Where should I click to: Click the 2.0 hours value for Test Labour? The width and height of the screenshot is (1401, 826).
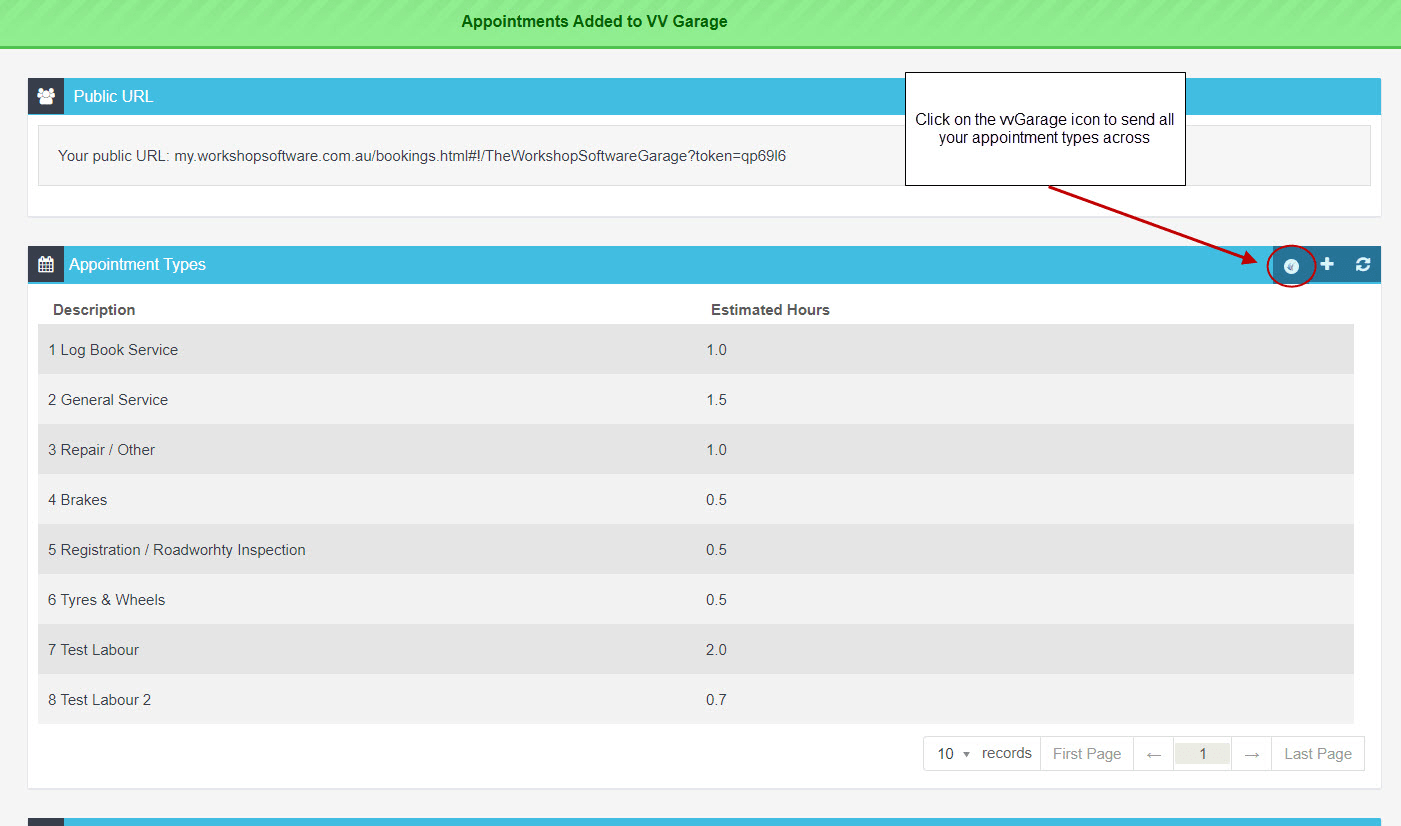point(716,650)
